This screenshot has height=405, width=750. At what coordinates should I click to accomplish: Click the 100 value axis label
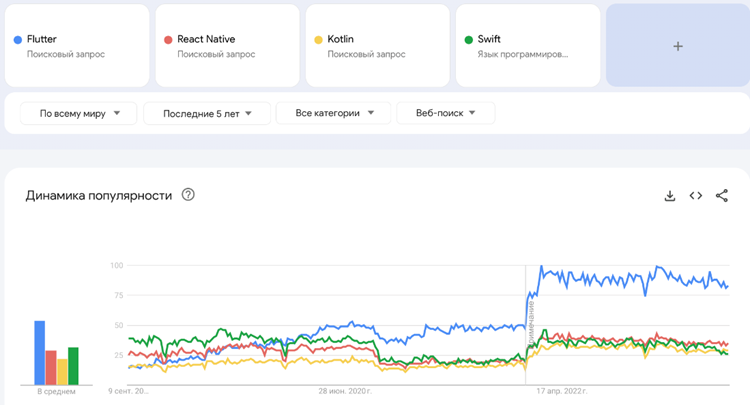click(x=117, y=265)
